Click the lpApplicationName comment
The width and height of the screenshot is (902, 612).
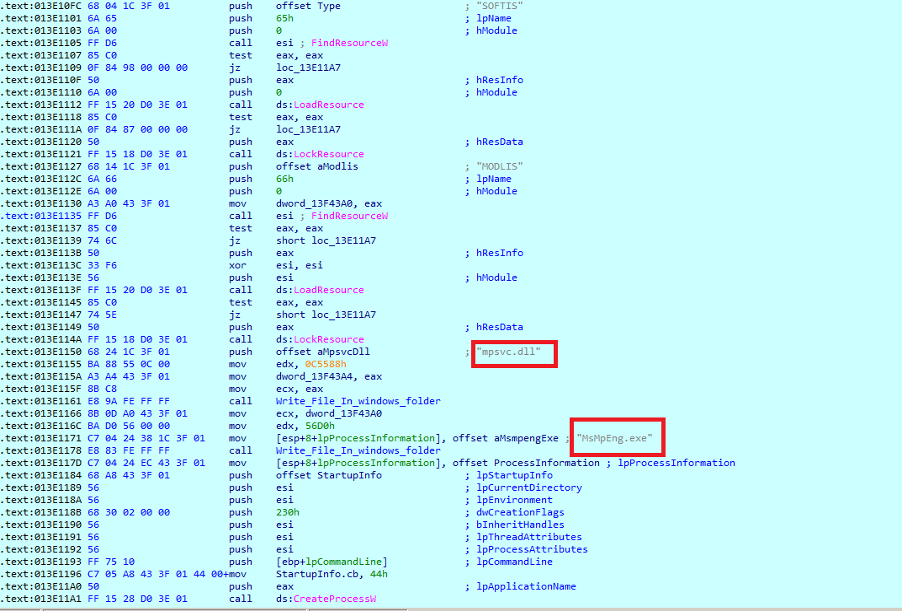pos(526,587)
